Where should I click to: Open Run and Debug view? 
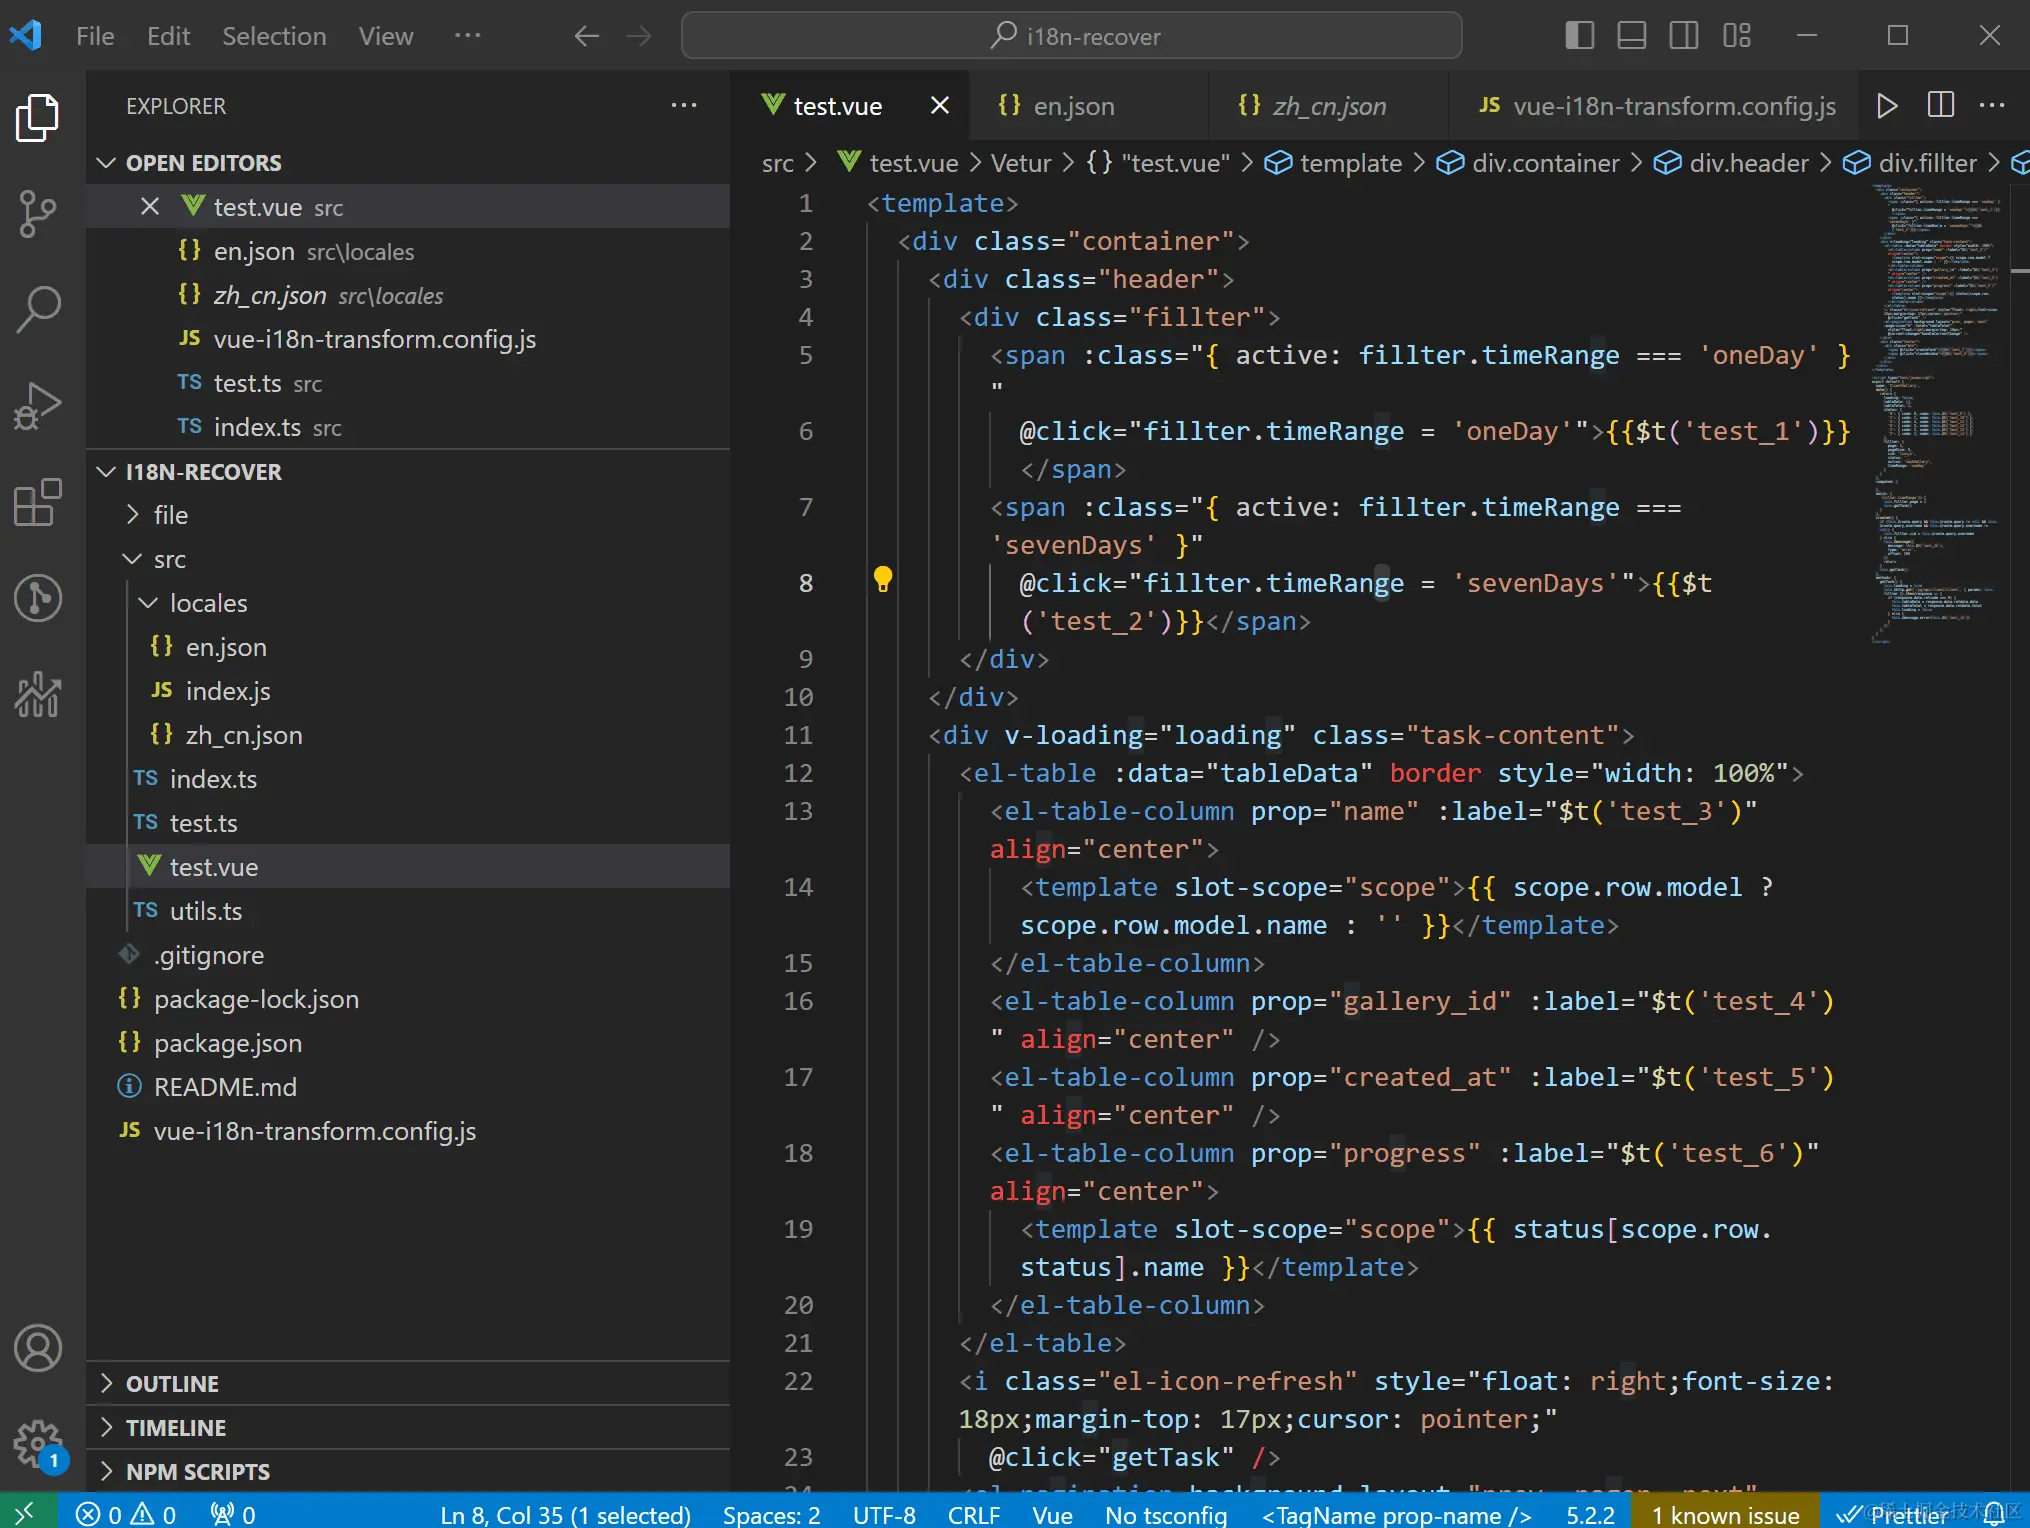tap(38, 406)
